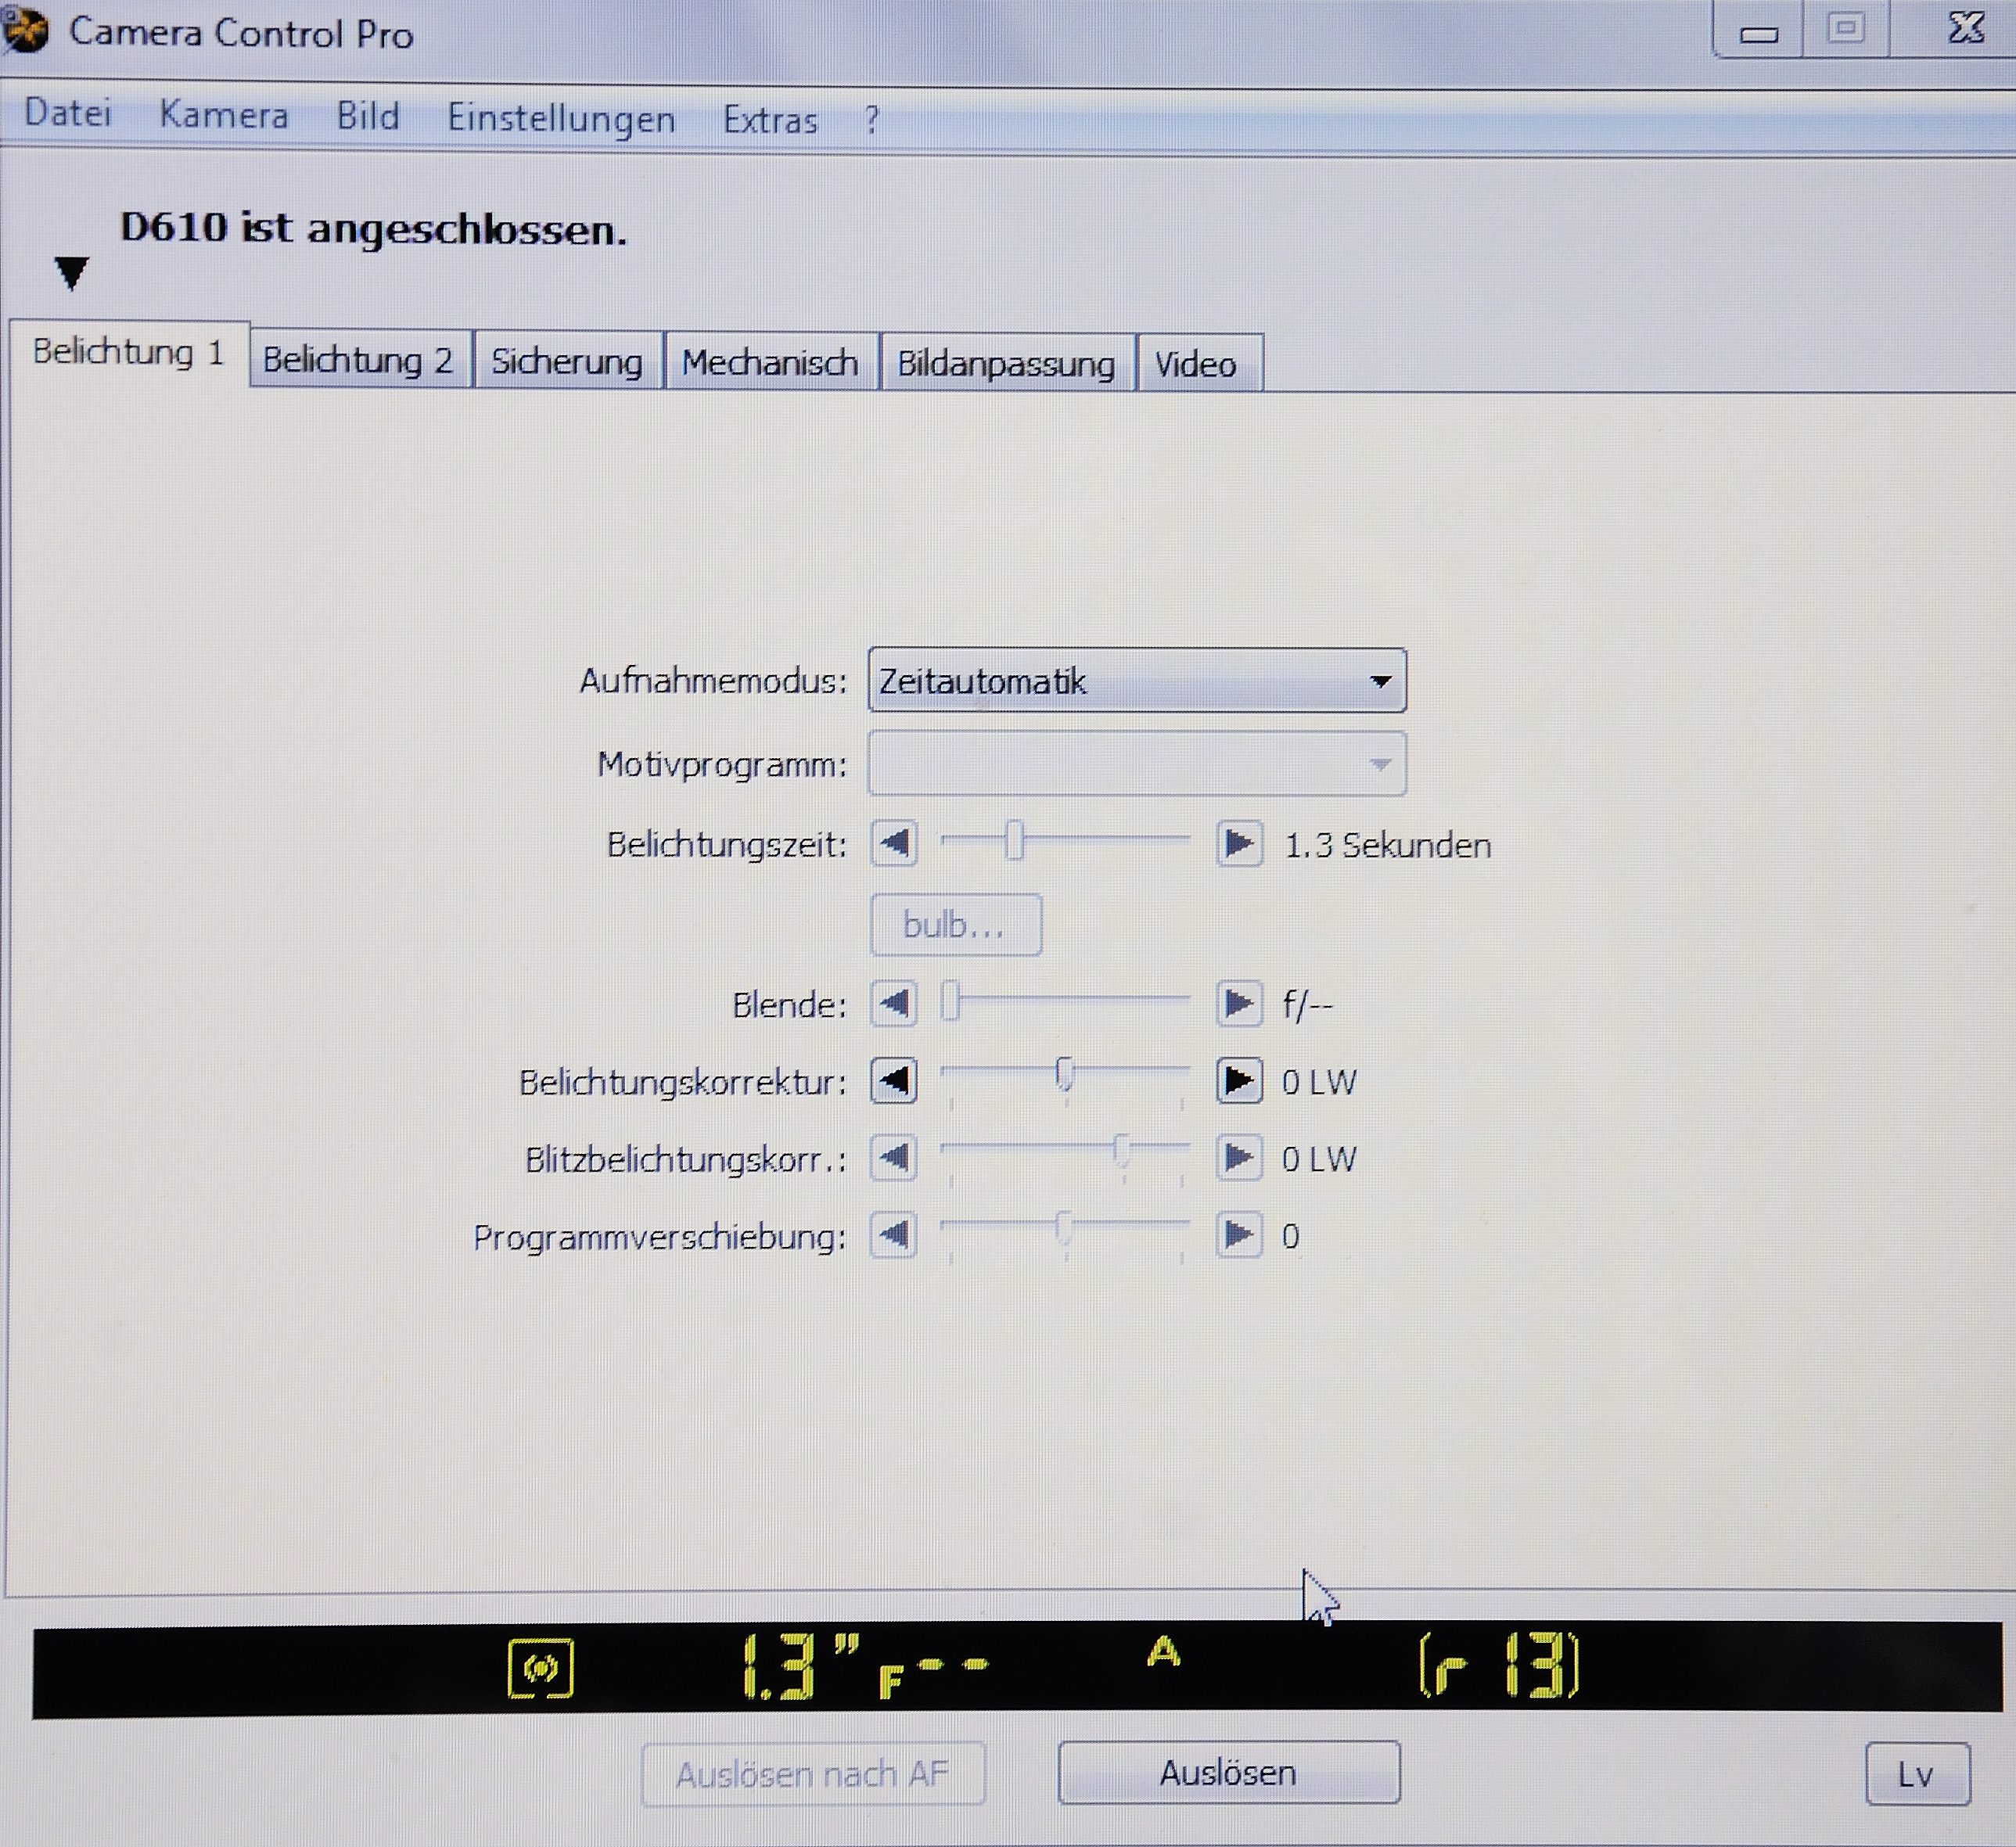Increase Belichtungskorrektur with right arrow
The height and width of the screenshot is (1847, 2016).
[x=1239, y=1081]
